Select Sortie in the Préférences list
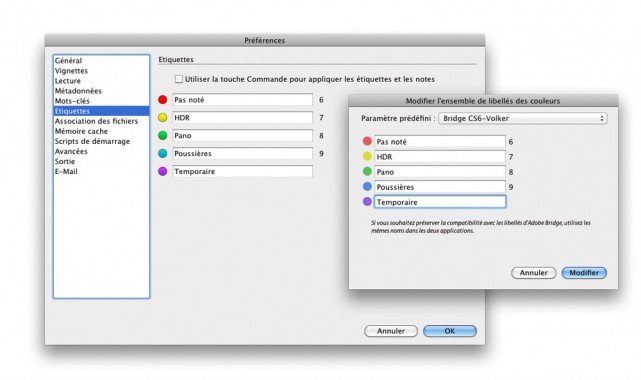This screenshot has width=641, height=380. (101, 161)
